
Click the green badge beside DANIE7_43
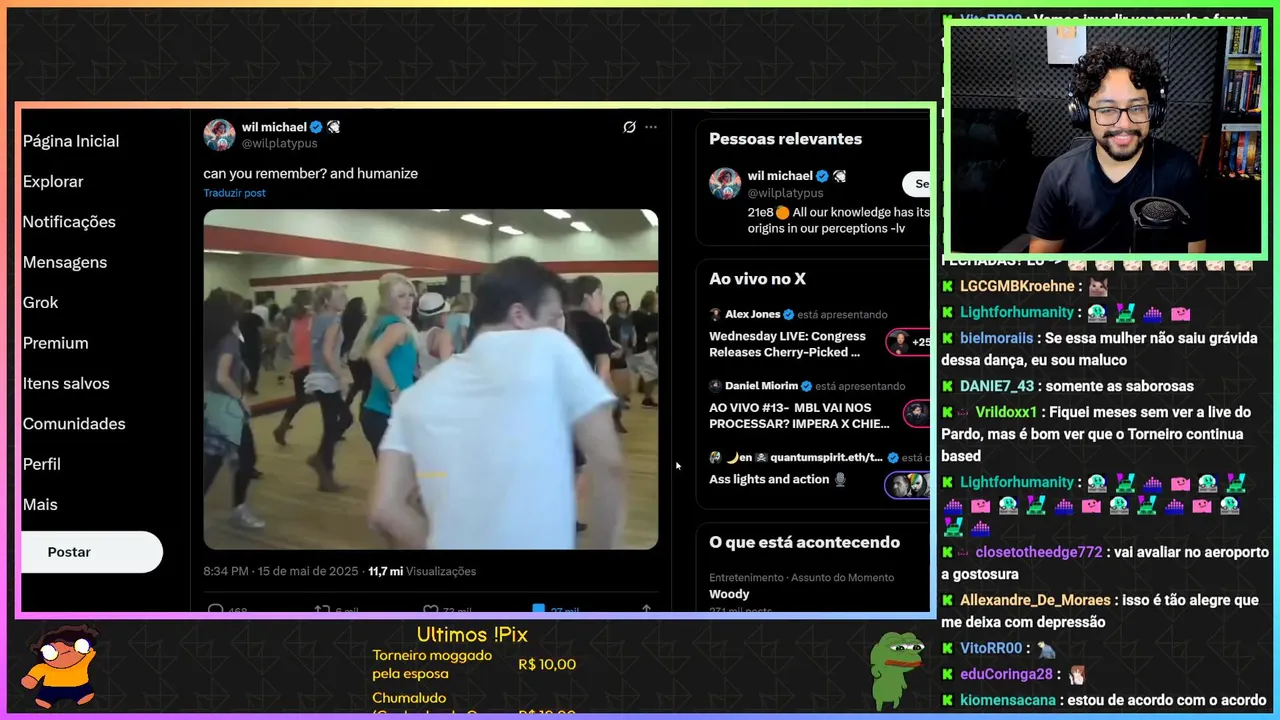(x=948, y=386)
